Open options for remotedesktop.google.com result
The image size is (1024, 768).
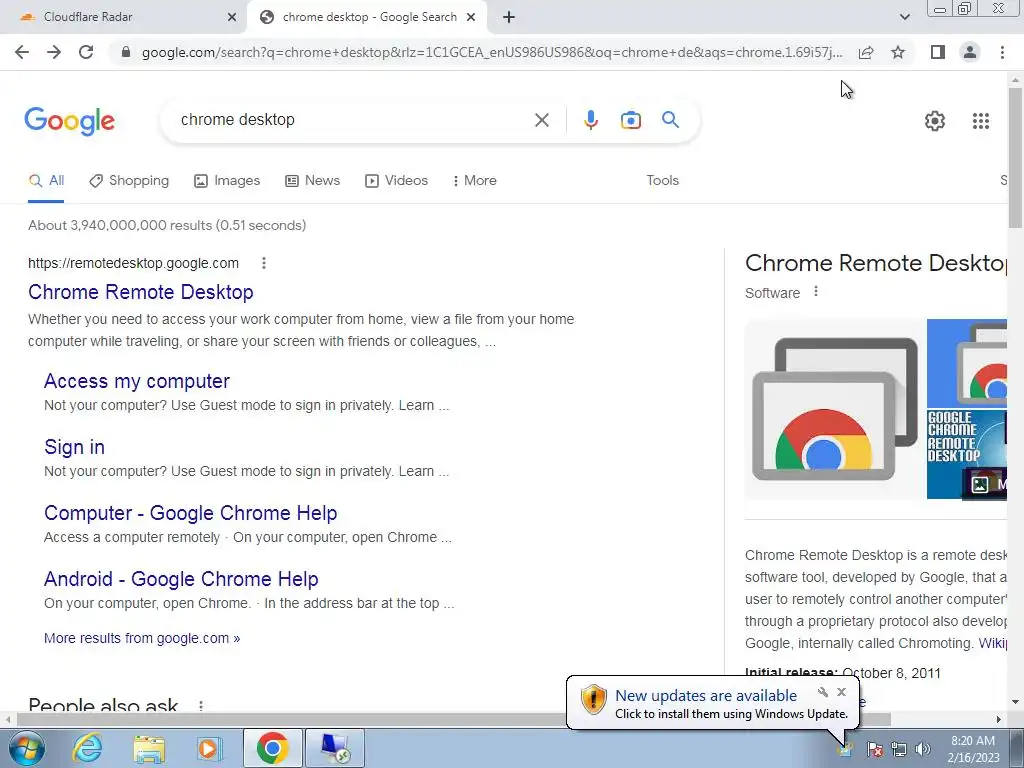(x=264, y=263)
